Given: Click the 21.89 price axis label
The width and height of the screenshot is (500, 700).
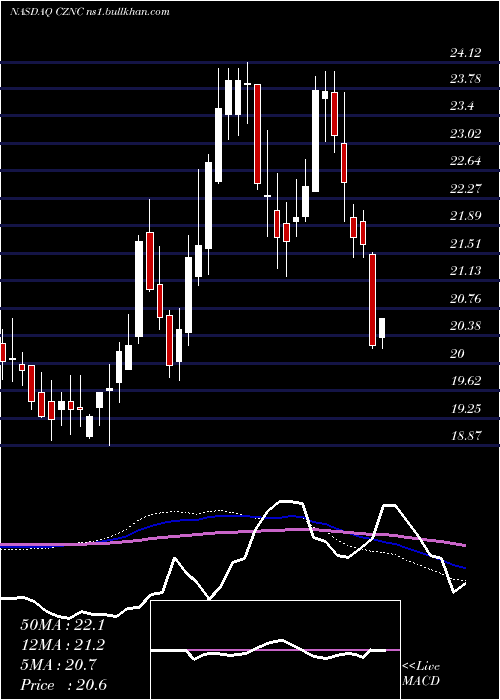Looking at the screenshot, I should click(x=466, y=216).
